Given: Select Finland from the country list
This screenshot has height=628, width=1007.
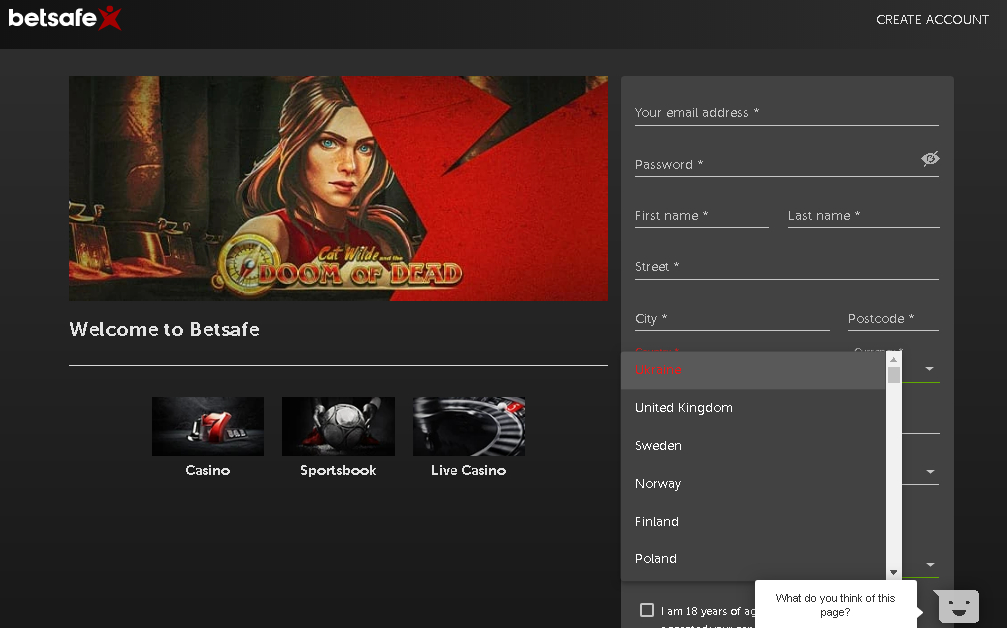Looking at the screenshot, I should coord(753,521).
